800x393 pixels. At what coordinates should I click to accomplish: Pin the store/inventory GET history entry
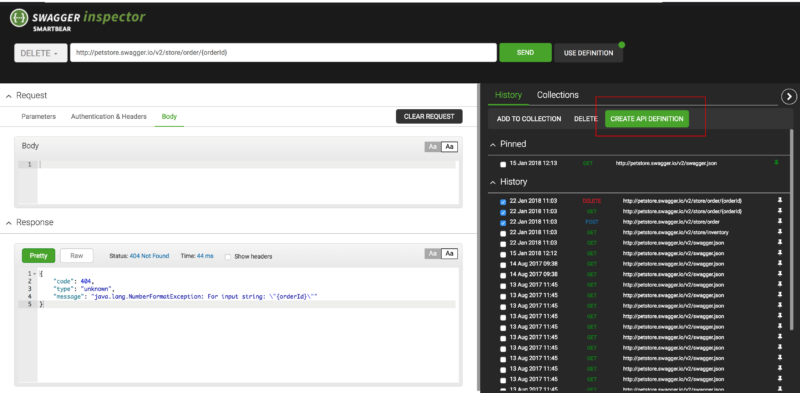[x=780, y=232]
